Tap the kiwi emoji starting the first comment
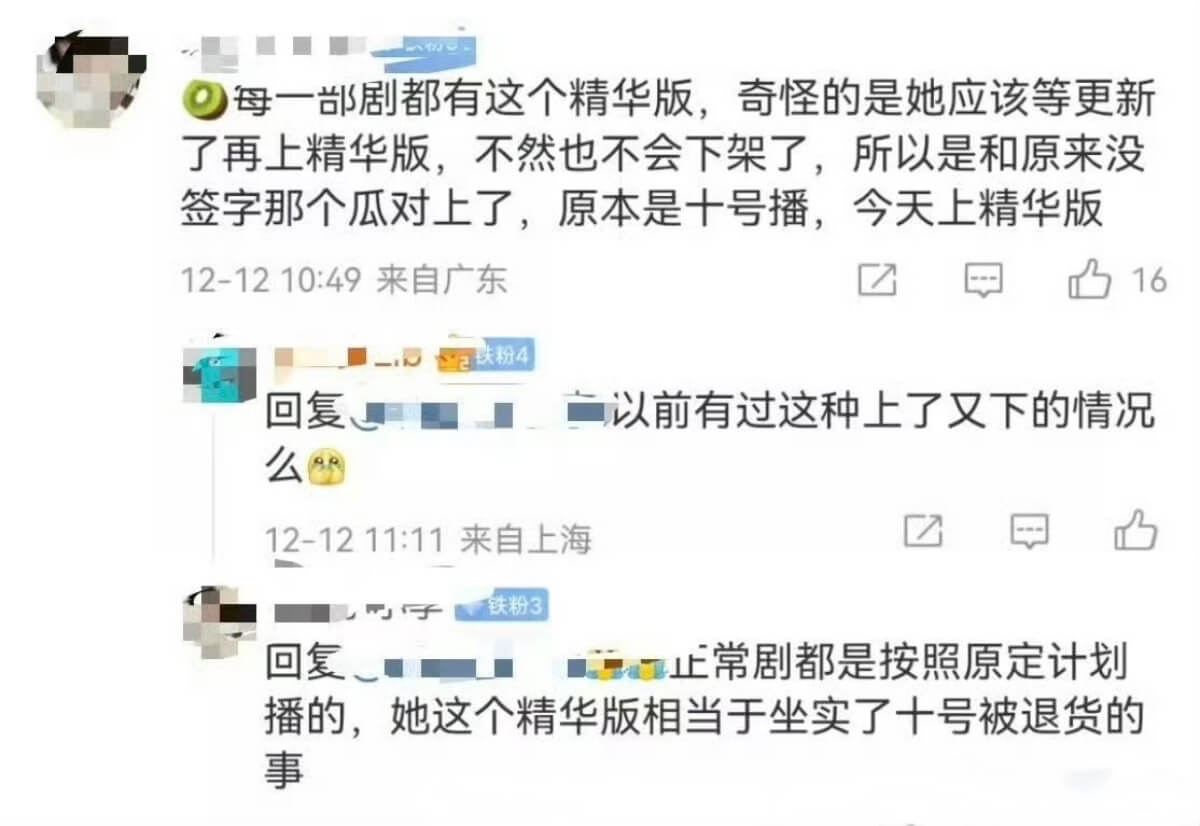 202,100
